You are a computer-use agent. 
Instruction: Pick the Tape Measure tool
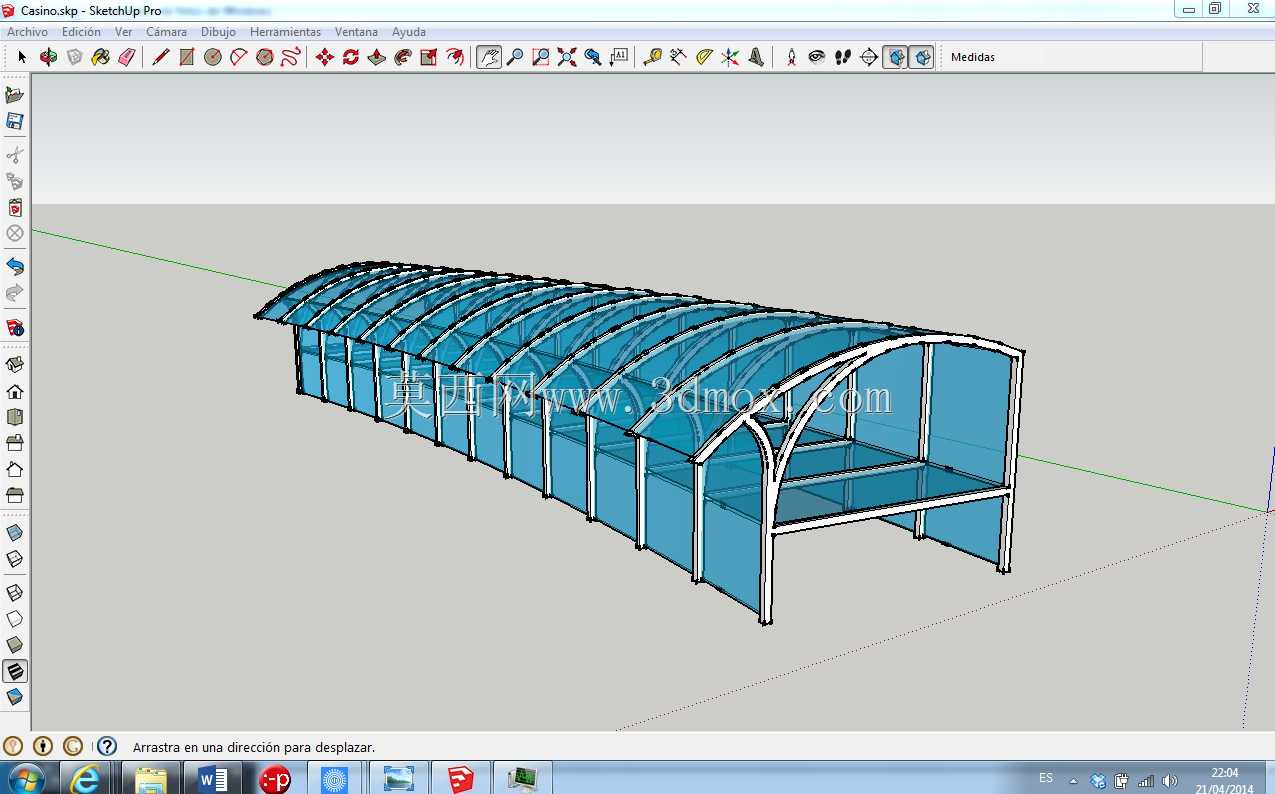(653, 57)
